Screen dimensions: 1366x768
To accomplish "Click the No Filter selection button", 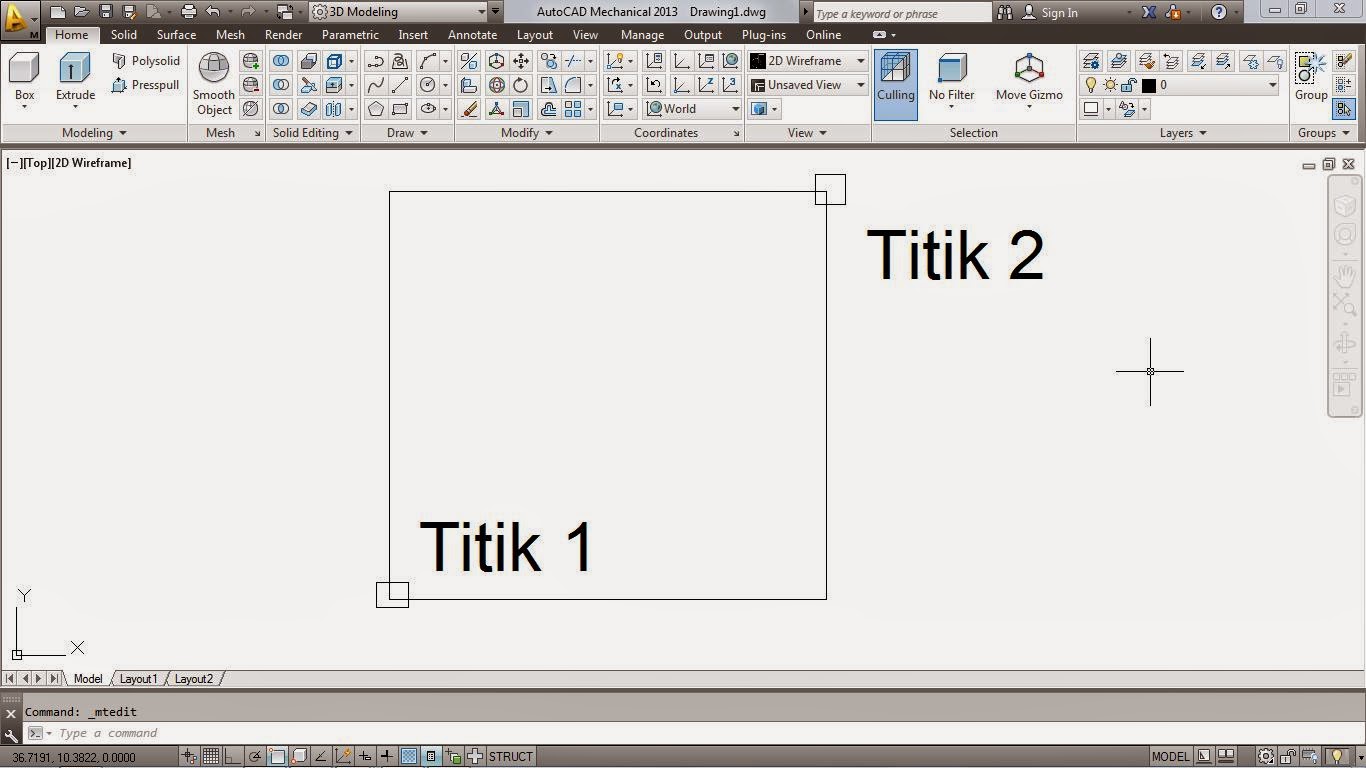I will click(950, 80).
